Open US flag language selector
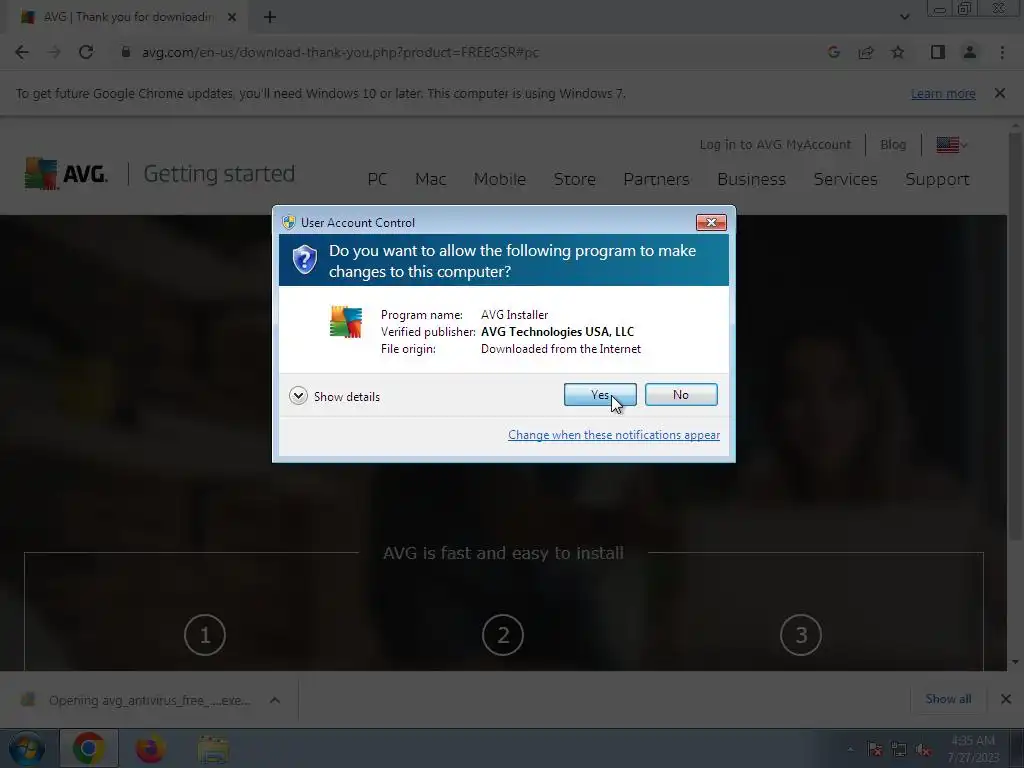The width and height of the screenshot is (1024, 768). tap(952, 144)
